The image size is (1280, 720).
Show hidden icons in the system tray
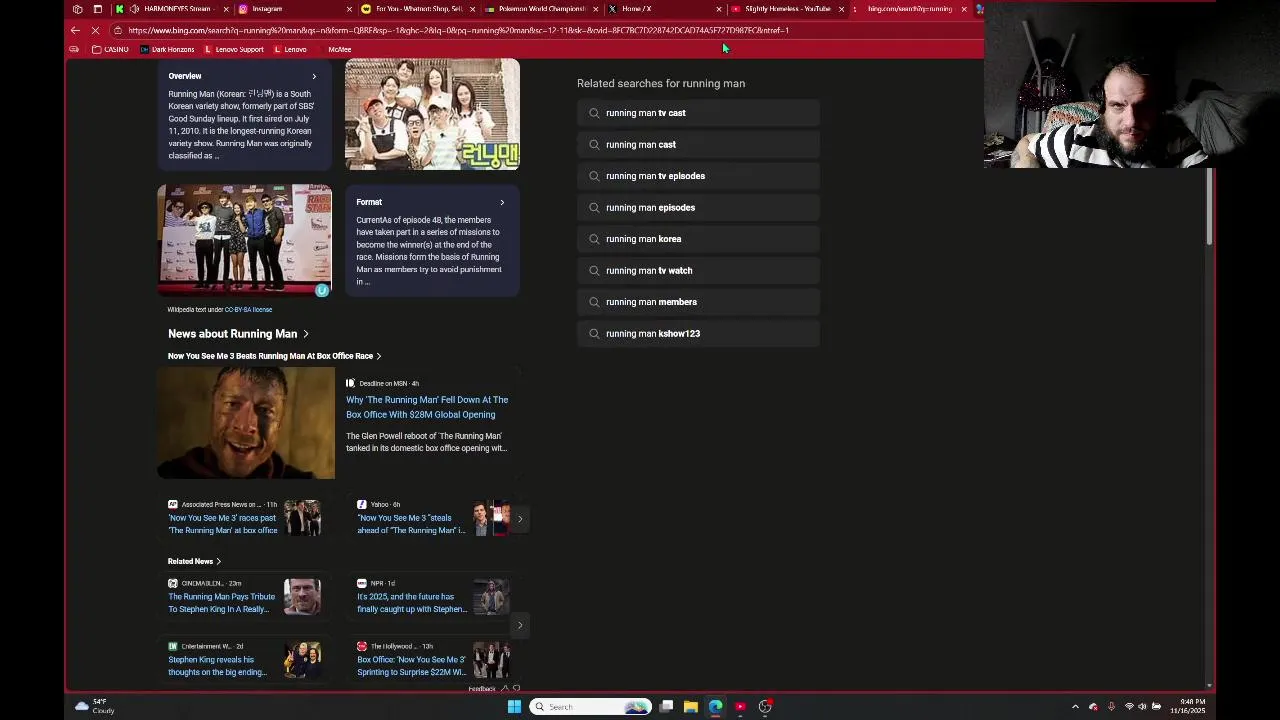(x=1076, y=707)
